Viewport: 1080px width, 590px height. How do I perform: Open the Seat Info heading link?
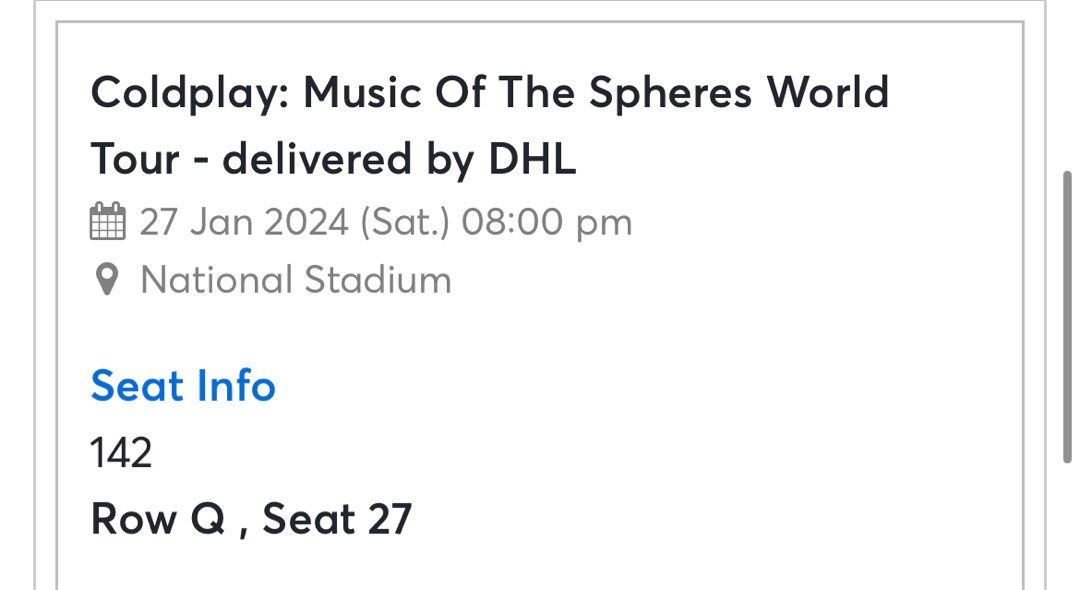[x=183, y=386]
